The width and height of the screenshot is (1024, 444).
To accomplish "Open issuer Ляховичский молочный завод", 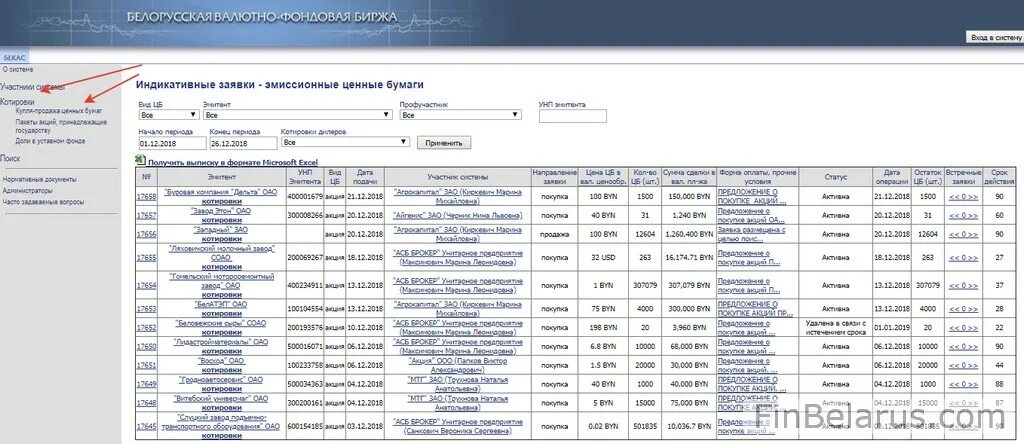I will [x=221, y=253].
